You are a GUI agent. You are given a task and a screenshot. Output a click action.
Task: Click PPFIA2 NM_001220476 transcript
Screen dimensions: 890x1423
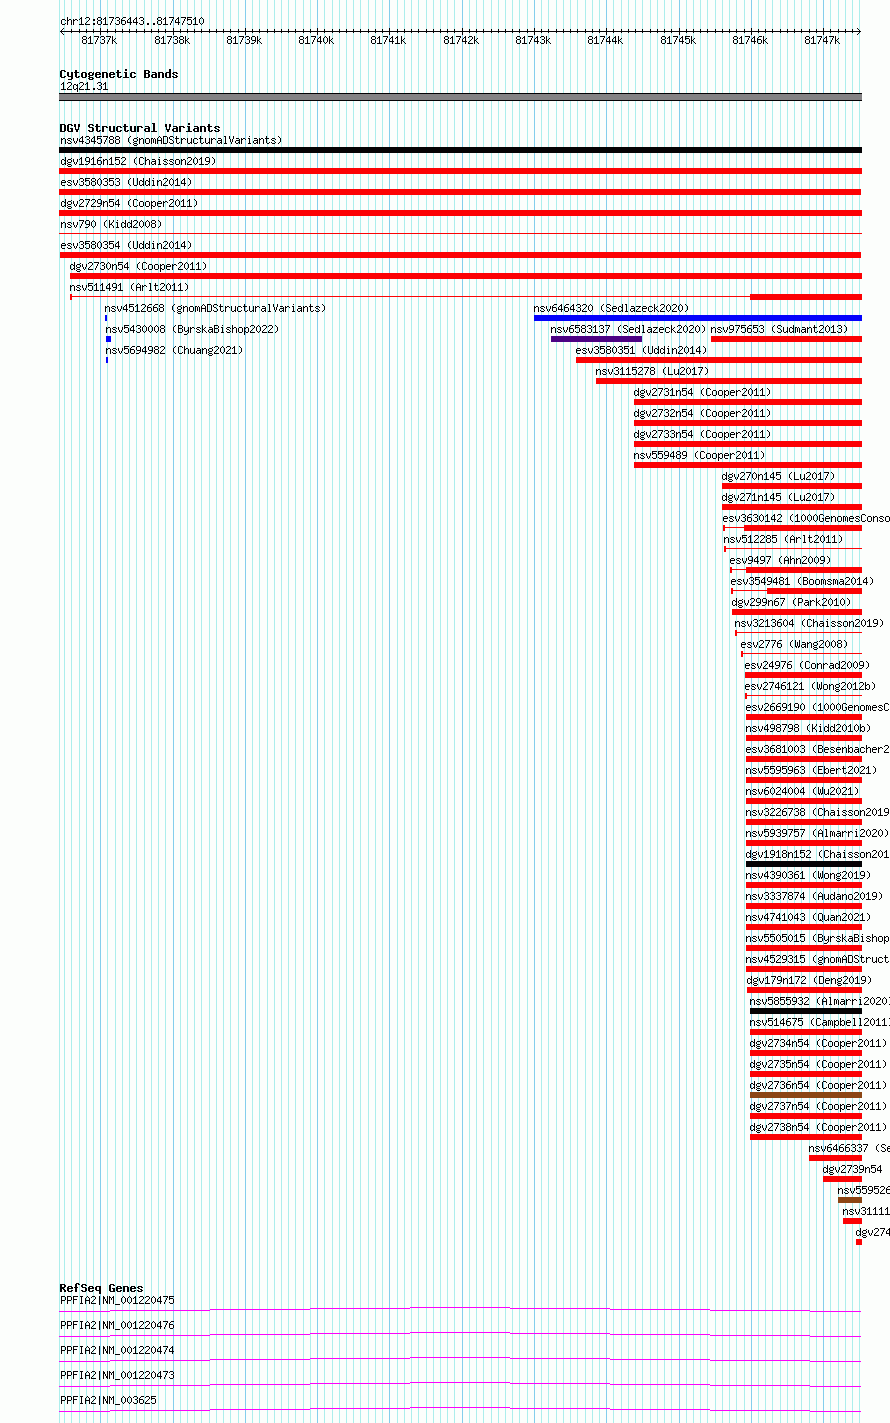117,1325
